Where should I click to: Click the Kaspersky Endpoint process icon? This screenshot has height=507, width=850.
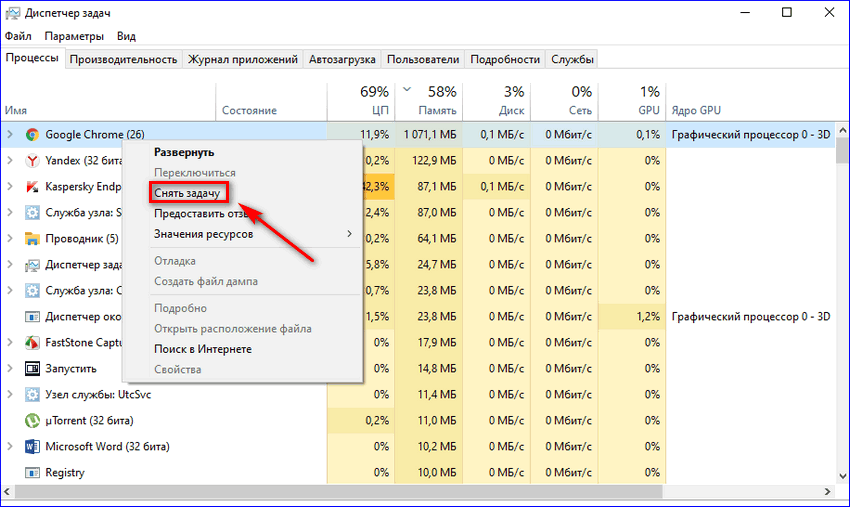pyautogui.click(x=32, y=186)
